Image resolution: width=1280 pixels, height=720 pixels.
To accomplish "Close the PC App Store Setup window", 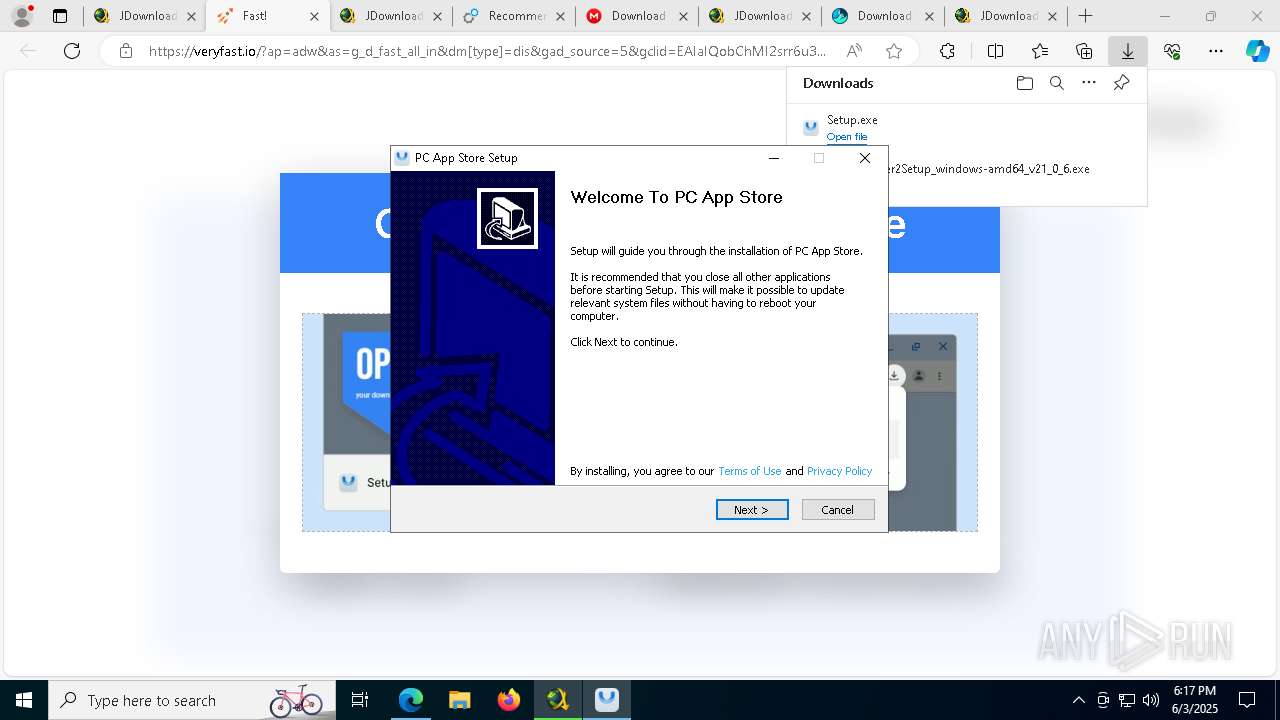I will point(865,158).
